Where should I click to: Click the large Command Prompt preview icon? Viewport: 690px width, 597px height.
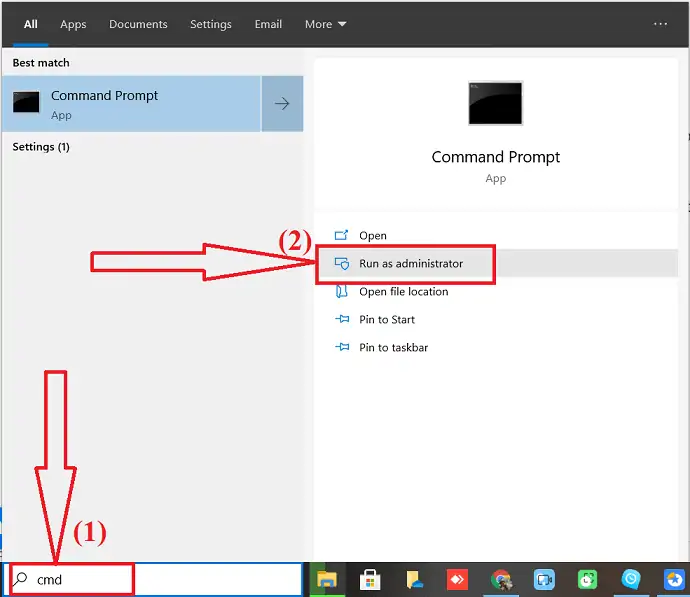click(495, 103)
